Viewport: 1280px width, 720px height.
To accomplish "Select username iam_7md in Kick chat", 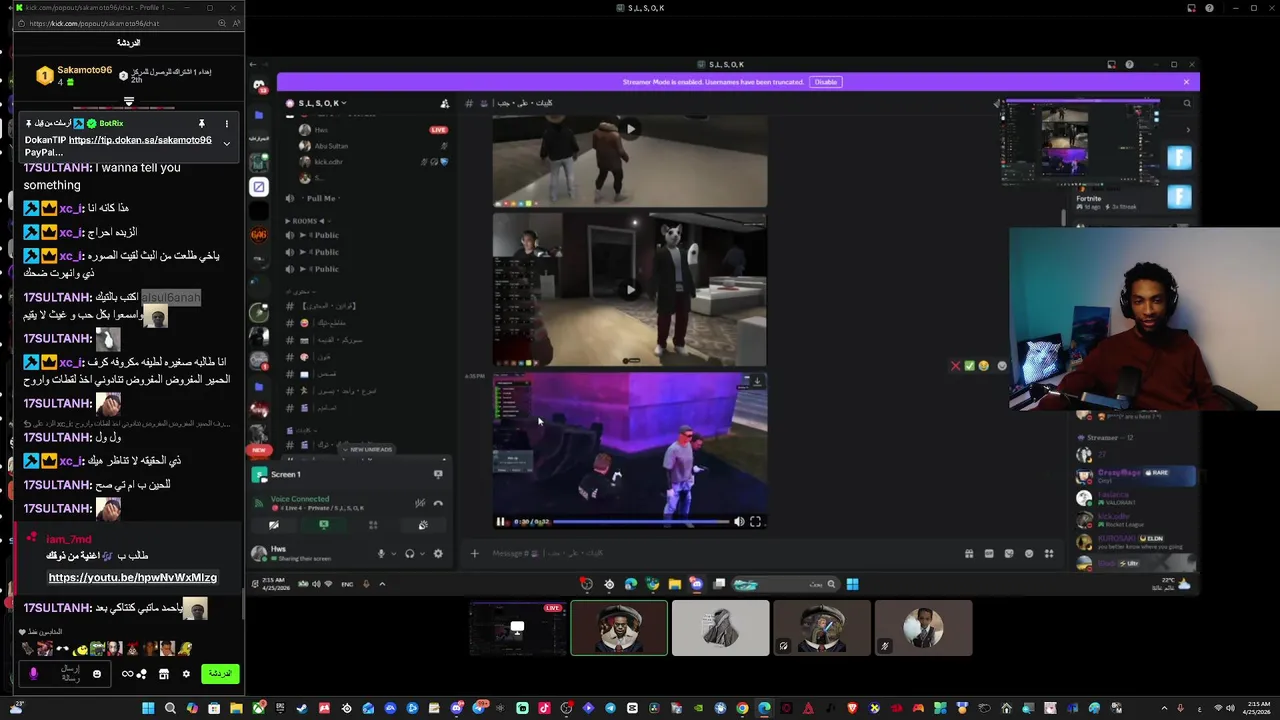I will click(68, 539).
